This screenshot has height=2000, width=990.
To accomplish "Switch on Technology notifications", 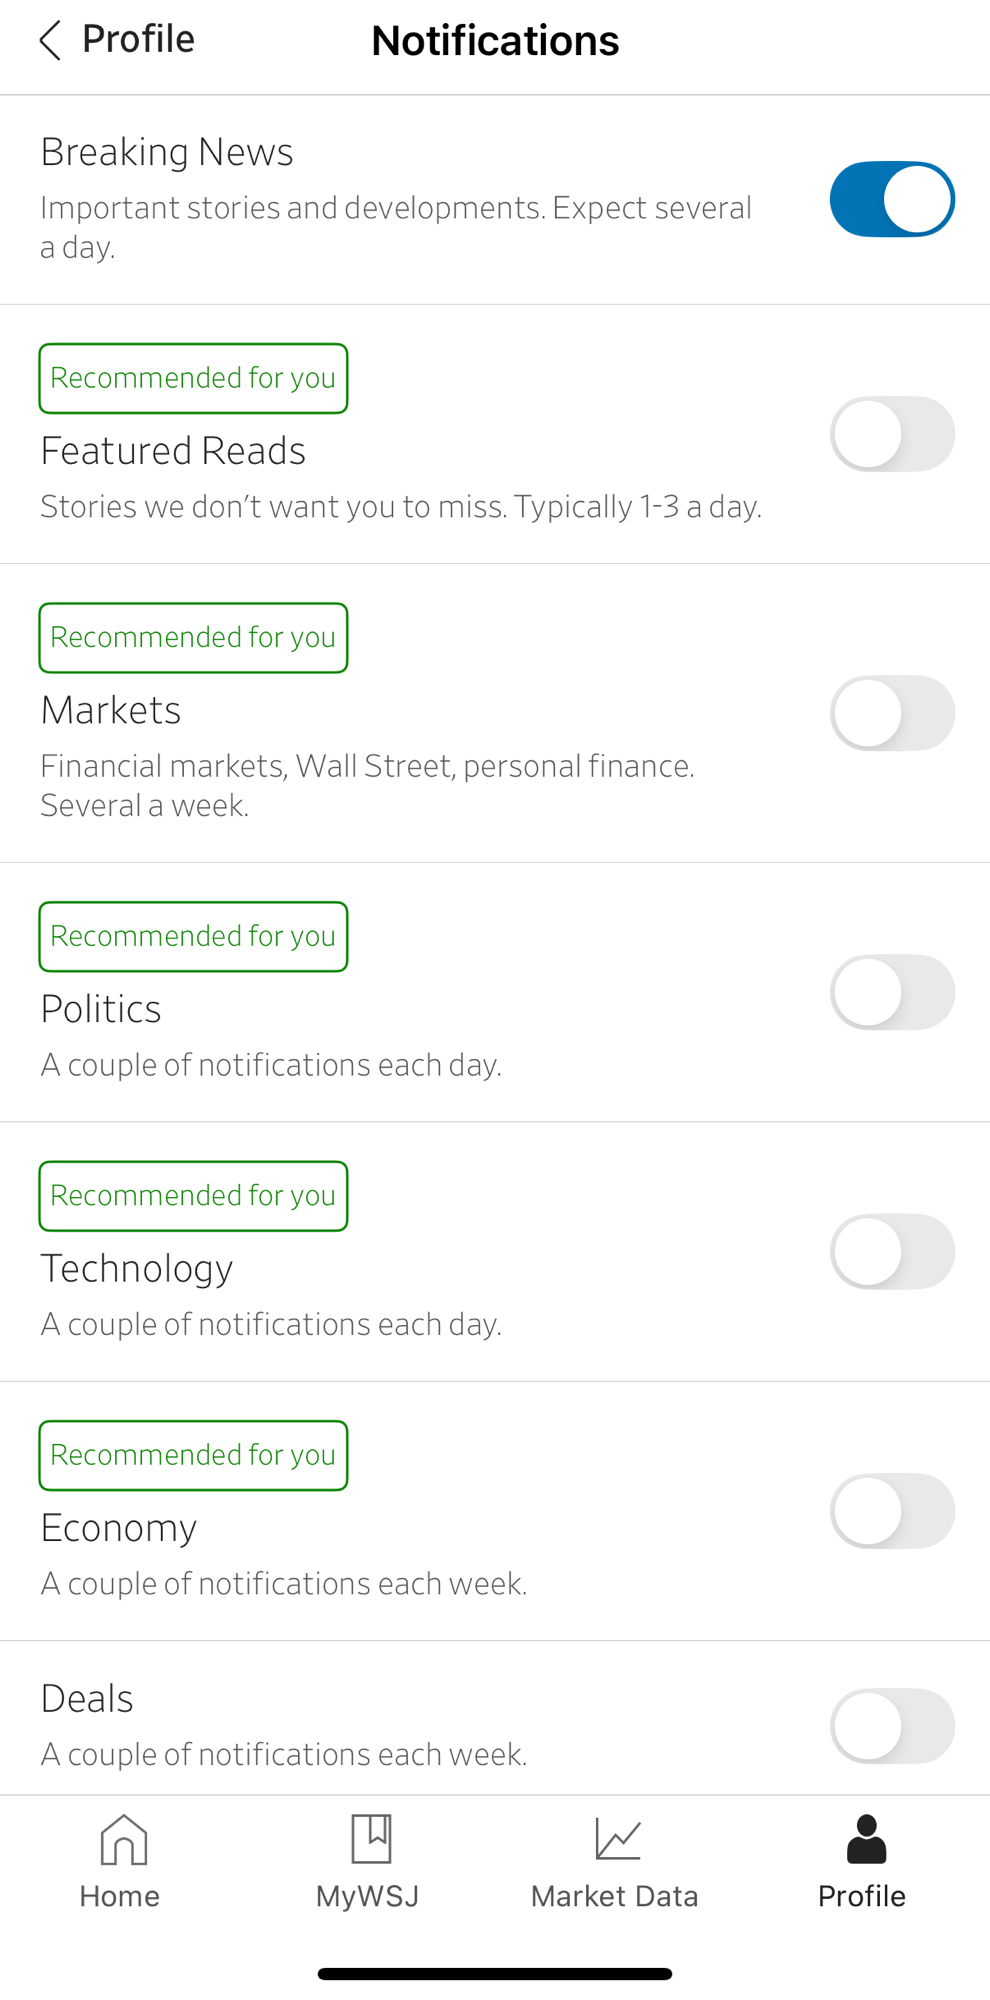I will [x=892, y=1252].
